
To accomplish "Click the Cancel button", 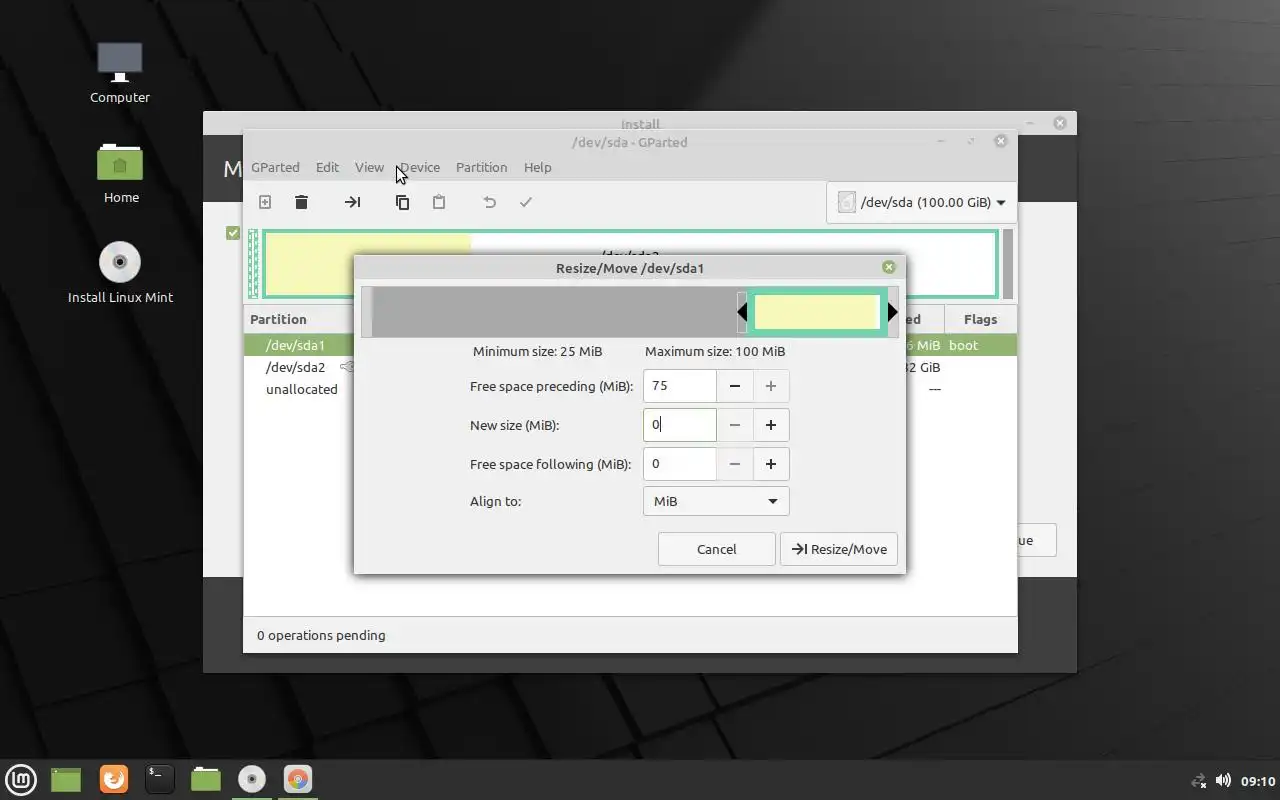I will tap(716, 549).
